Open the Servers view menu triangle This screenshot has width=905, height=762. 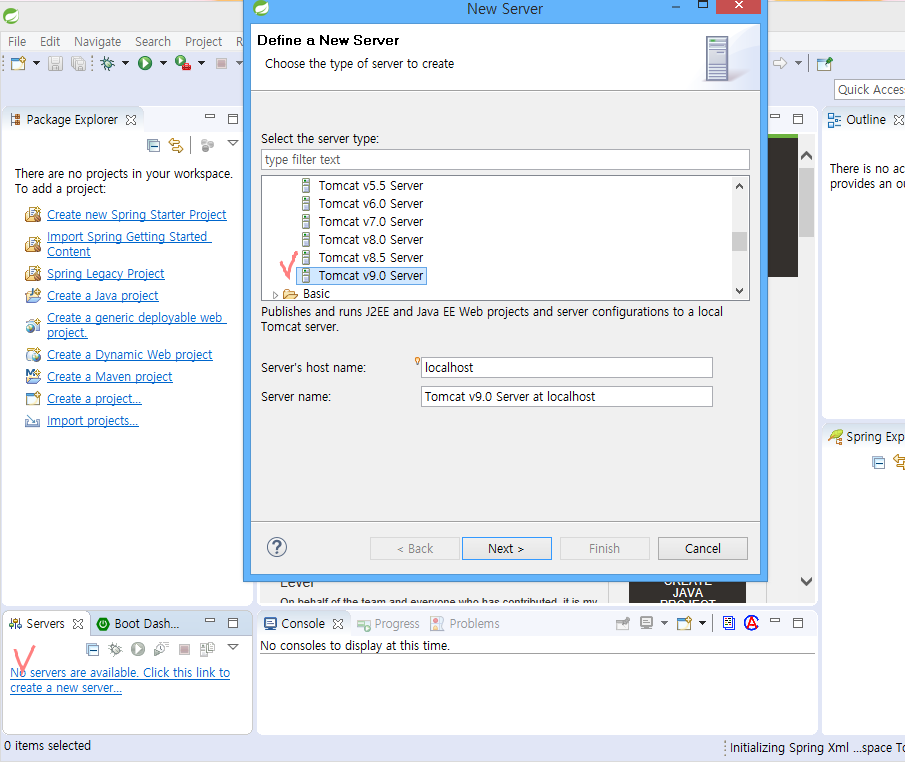click(233, 647)
